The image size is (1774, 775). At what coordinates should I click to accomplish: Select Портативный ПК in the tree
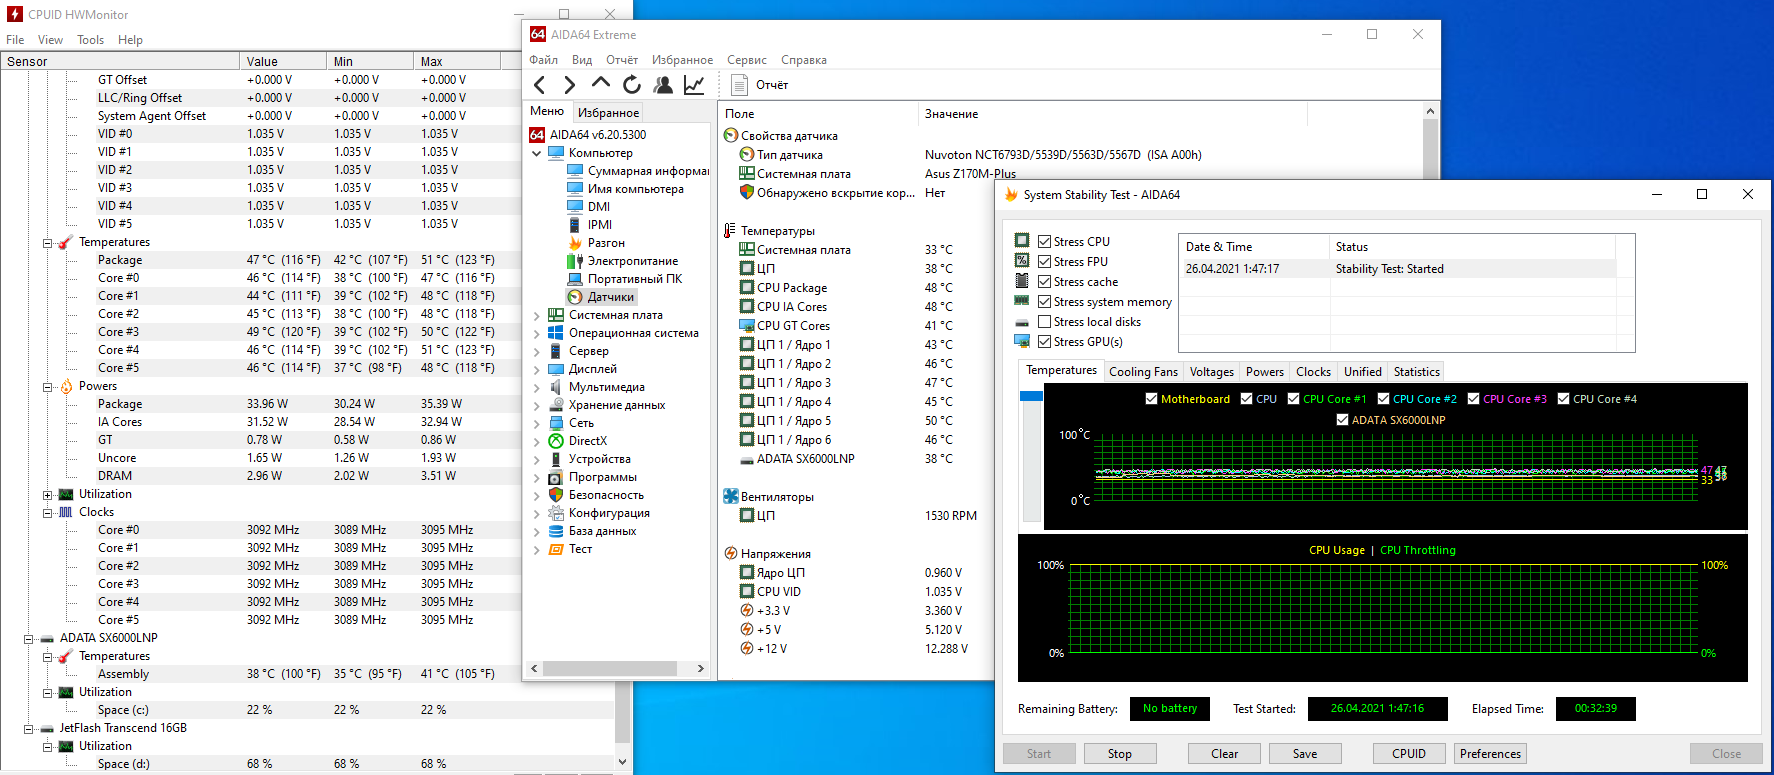click(635, 279)
